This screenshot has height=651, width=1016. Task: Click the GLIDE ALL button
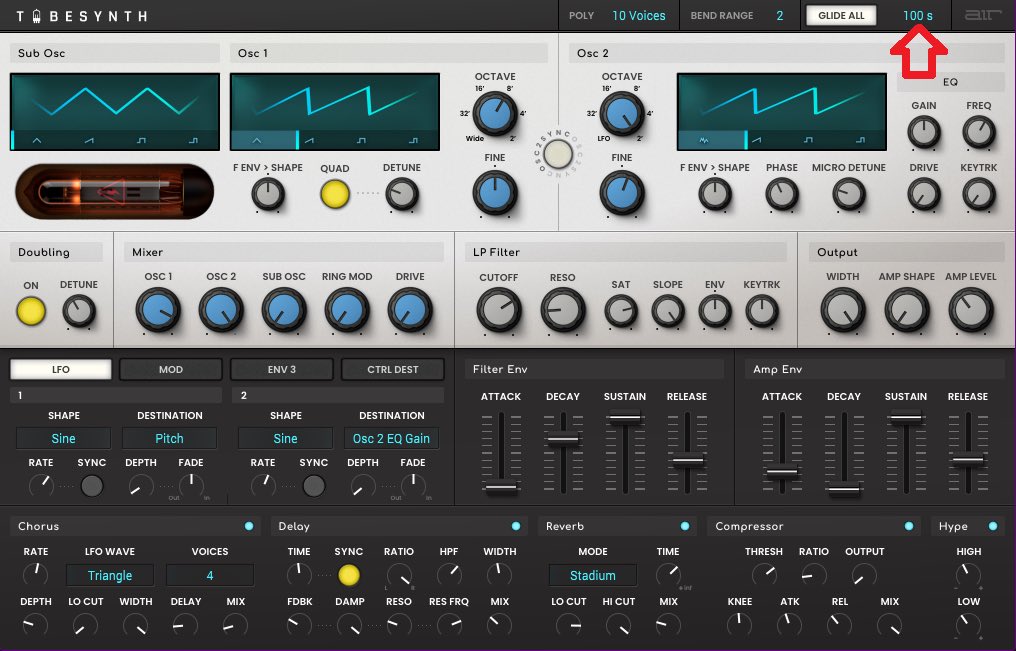840,15
